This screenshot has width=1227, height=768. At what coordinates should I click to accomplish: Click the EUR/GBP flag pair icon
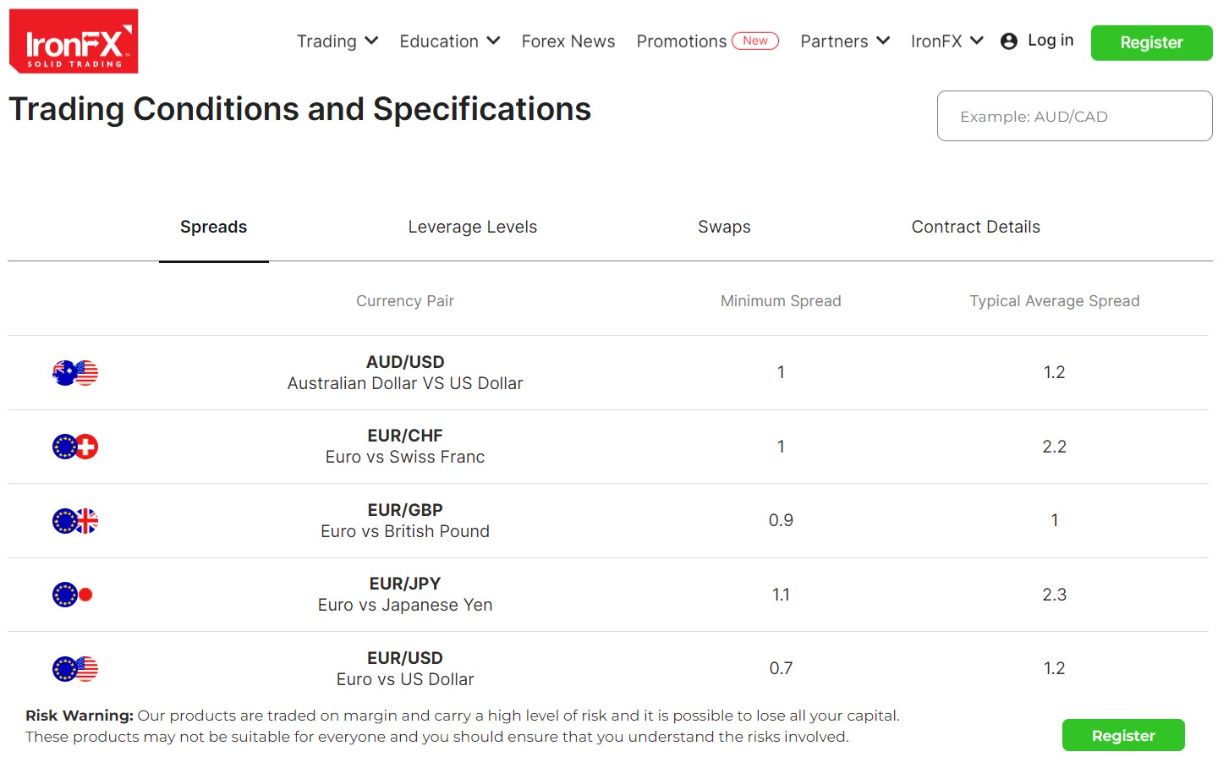75,521
